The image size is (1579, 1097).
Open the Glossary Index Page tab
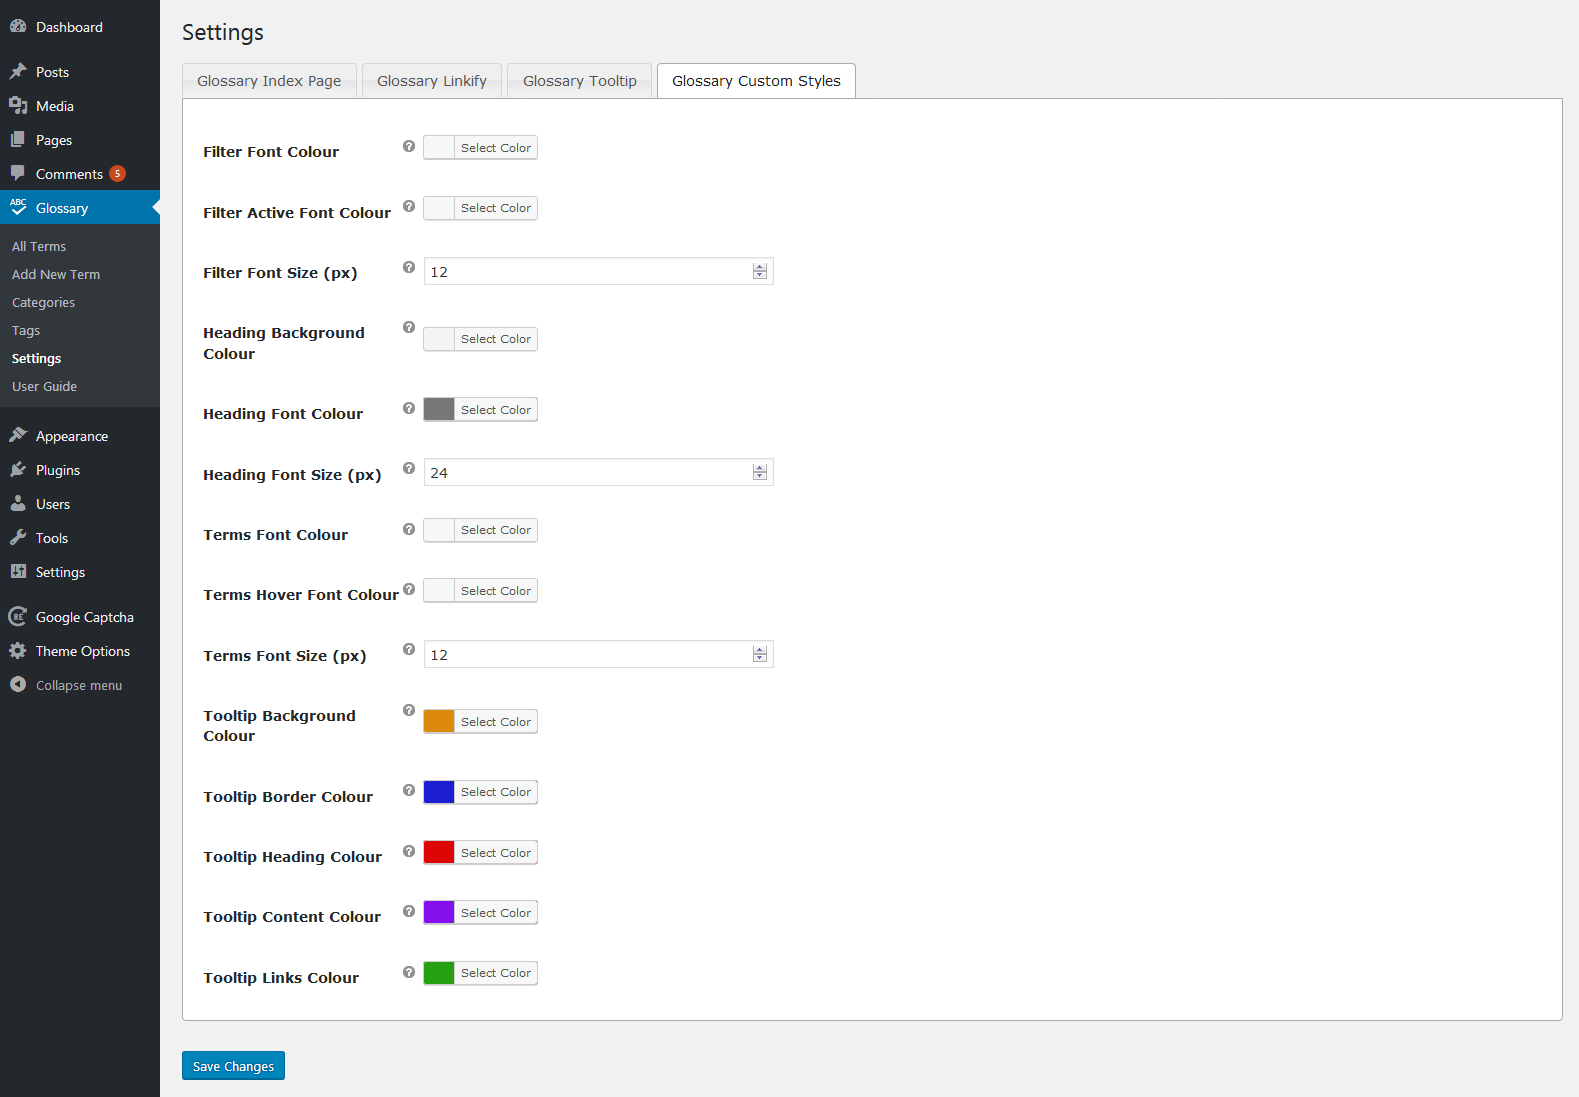click(x=269, y=81)
